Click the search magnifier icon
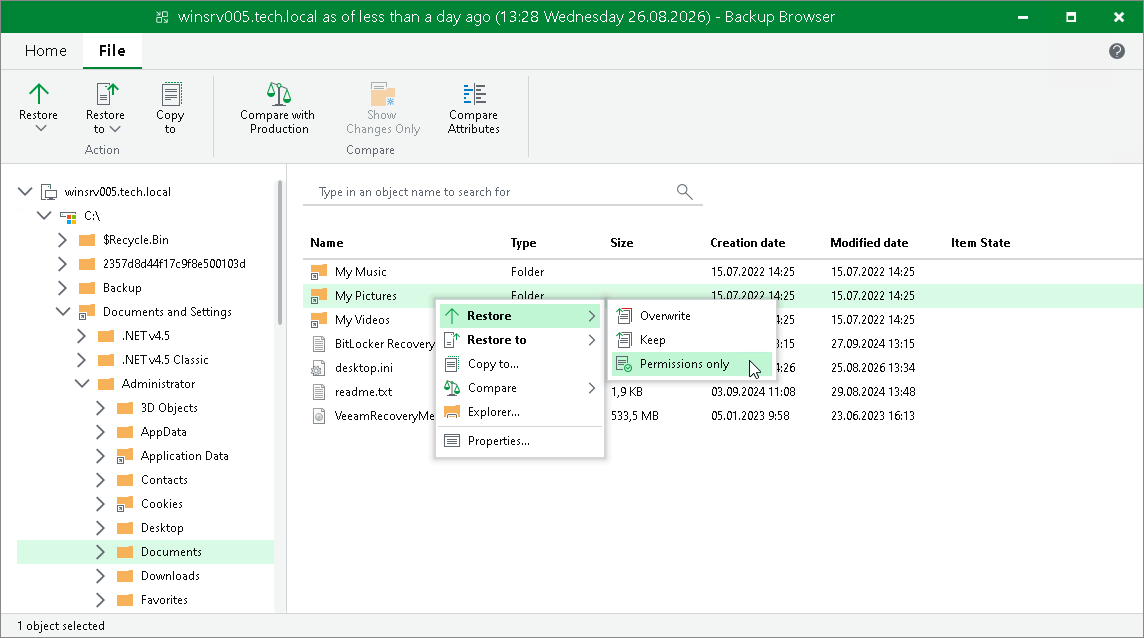 (x=684, y=191)
